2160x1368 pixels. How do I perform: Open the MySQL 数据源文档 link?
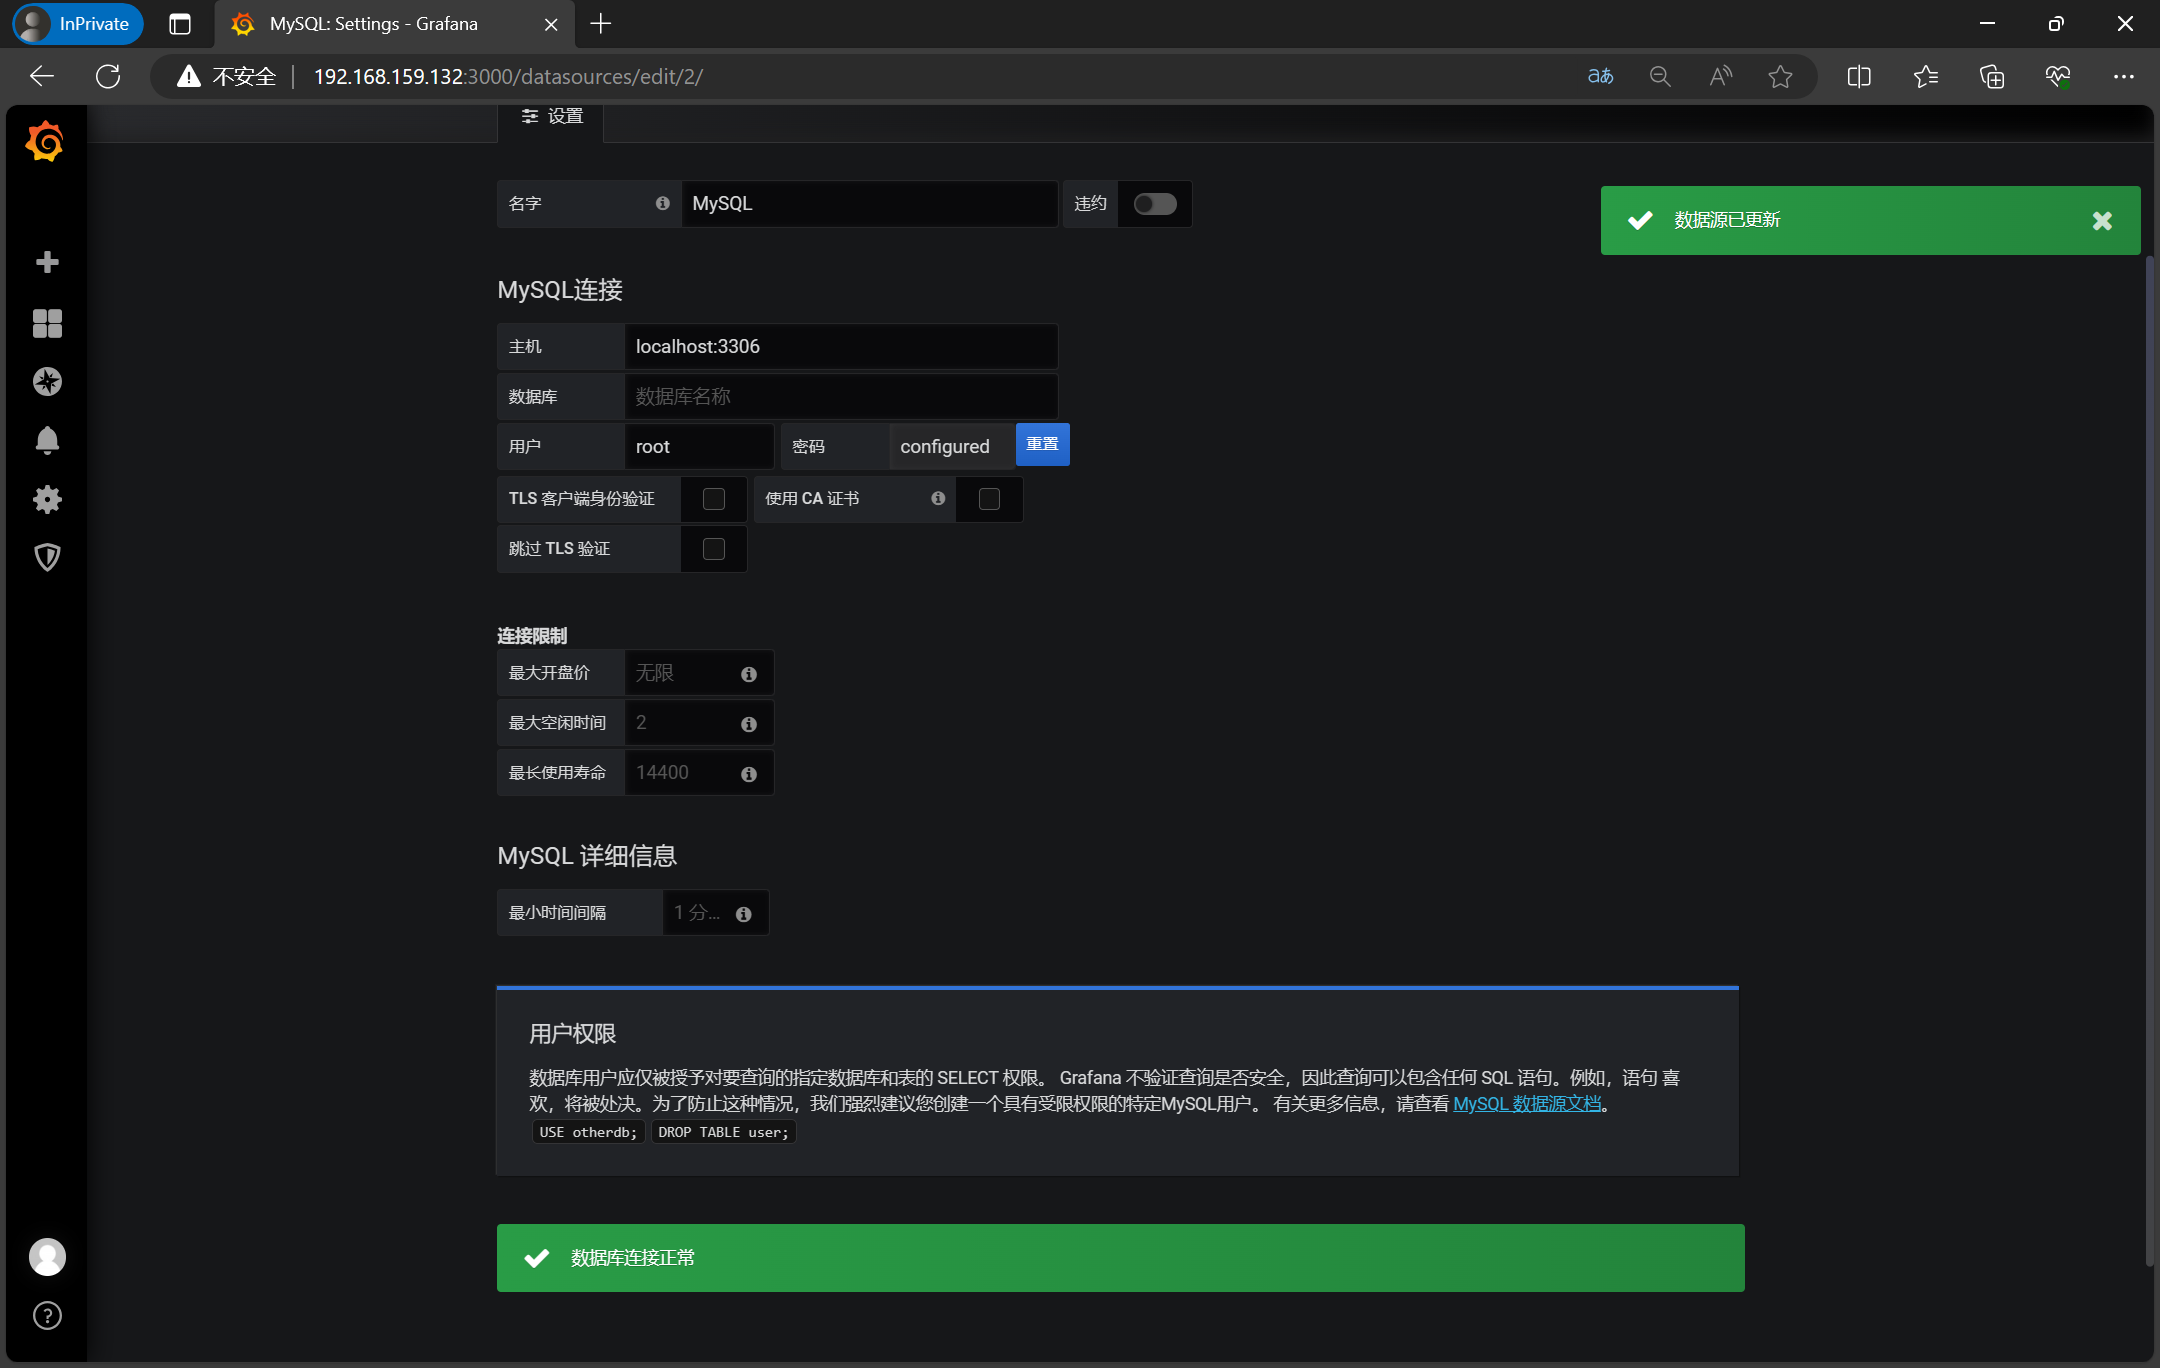pos(1526,1104)
